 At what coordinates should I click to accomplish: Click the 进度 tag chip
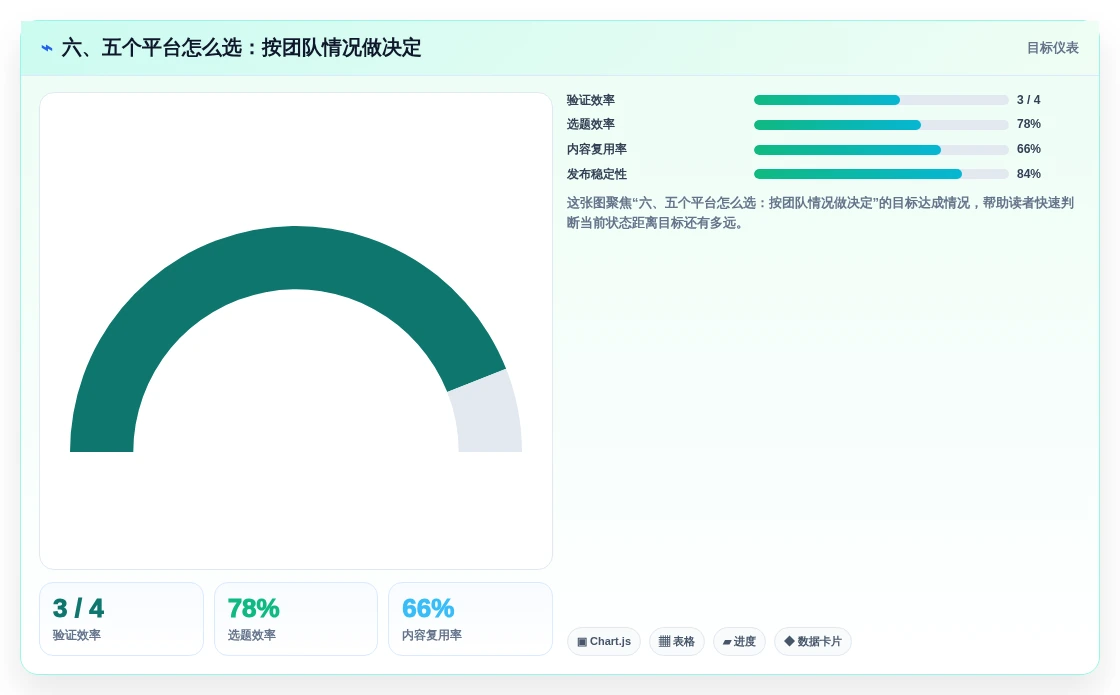(x=739, y=641)
